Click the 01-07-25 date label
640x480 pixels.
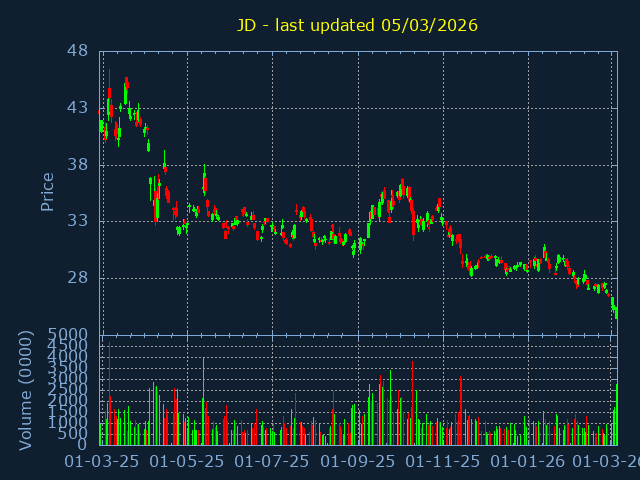(272, 462)
